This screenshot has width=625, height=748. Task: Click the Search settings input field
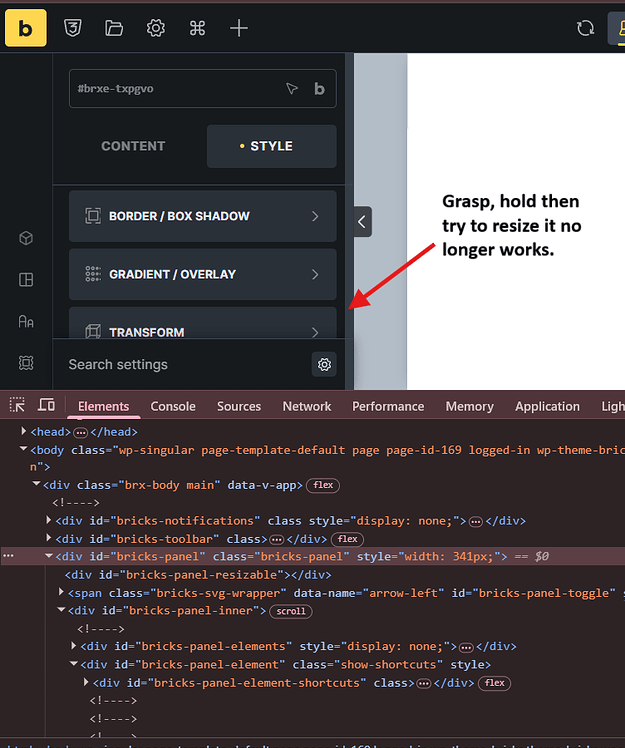(x=186, y=364)
